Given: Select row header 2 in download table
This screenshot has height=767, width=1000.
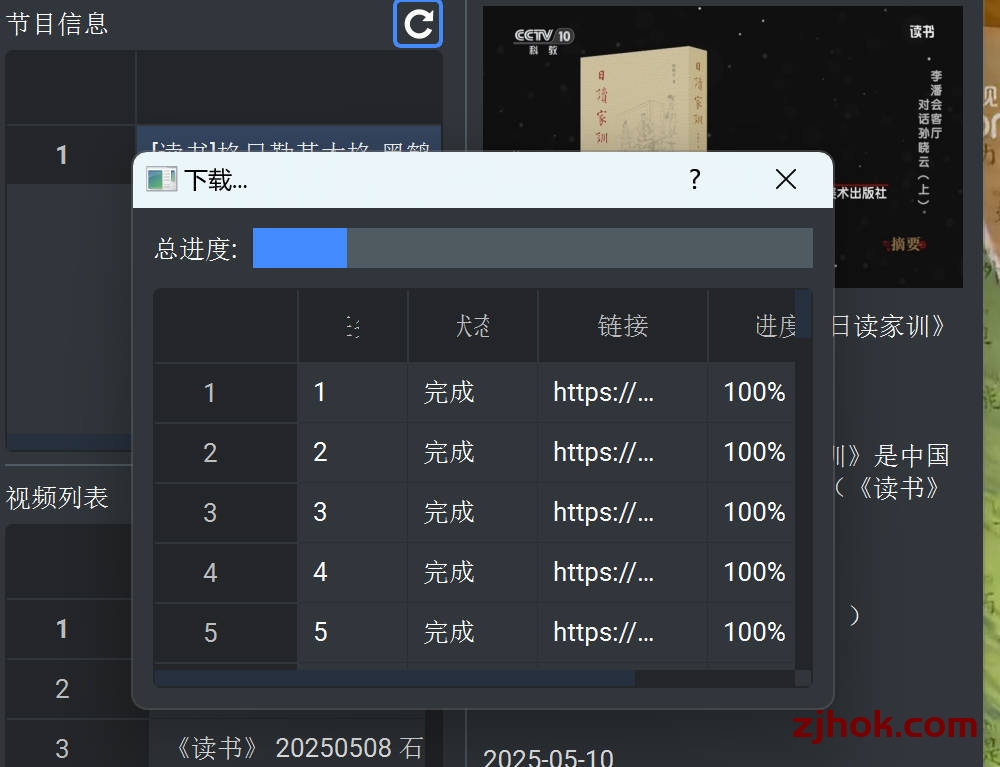Looking at the screenshot, I should (x=226, y=453).
